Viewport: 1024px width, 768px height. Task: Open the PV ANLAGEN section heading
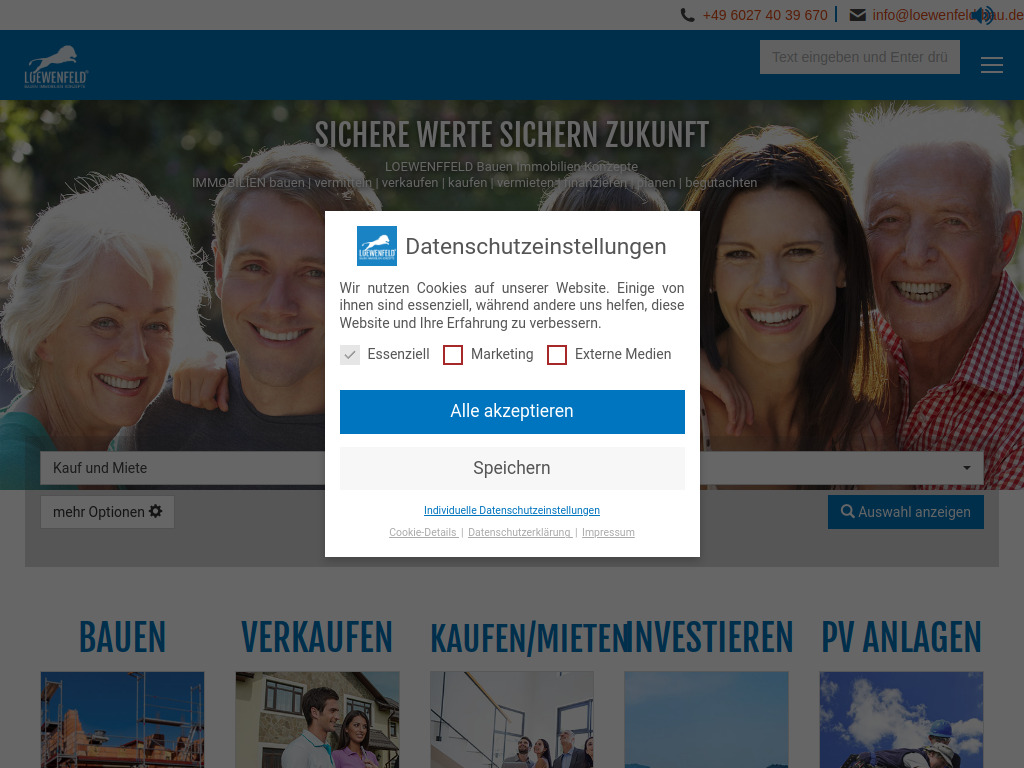point(900,637)
